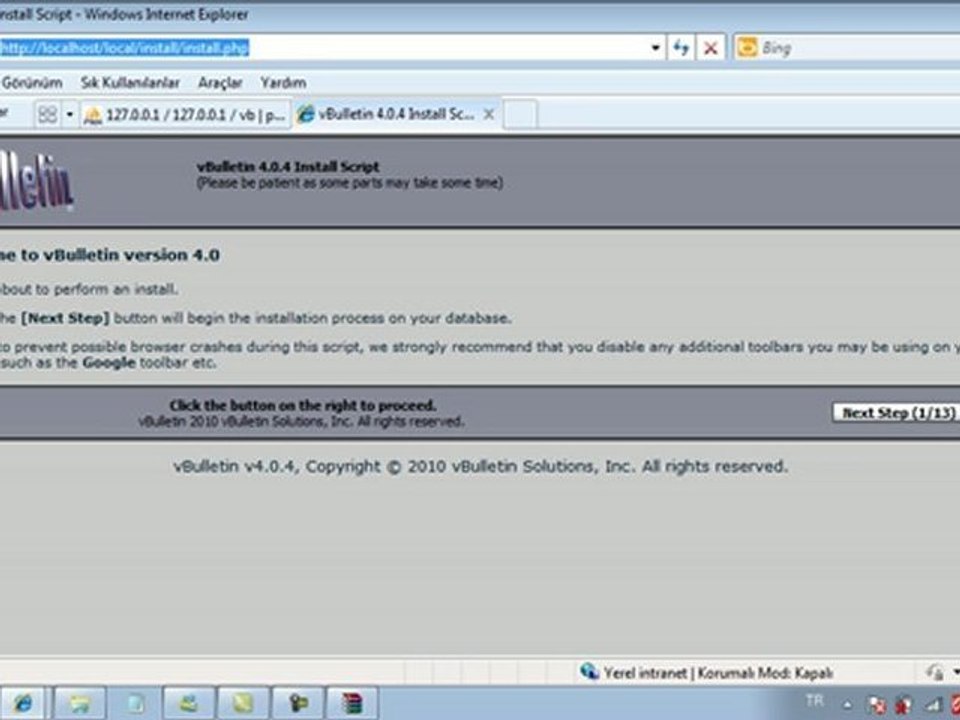This screenshot has height=720, width=960.
Task: Click the TR input language indicator
Action: click(x=814, y=701)
